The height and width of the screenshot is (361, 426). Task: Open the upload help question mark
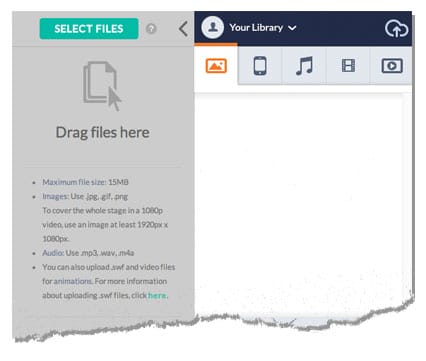tap(151, 29)
